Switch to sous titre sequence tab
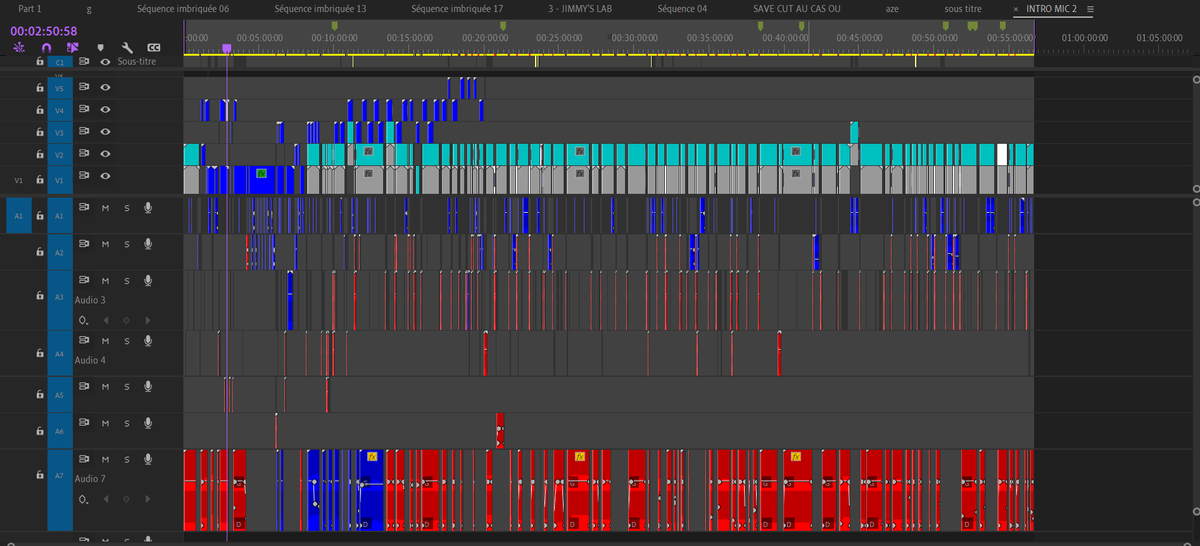 pos(962,8)
